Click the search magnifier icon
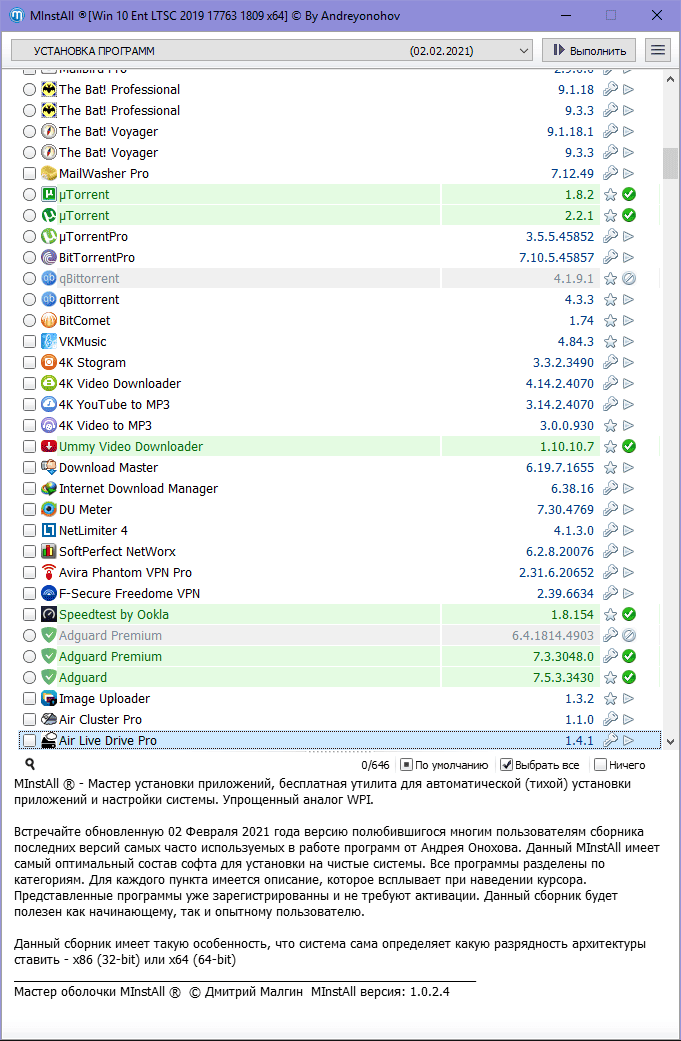681x1041 pixels. [30, 763]
